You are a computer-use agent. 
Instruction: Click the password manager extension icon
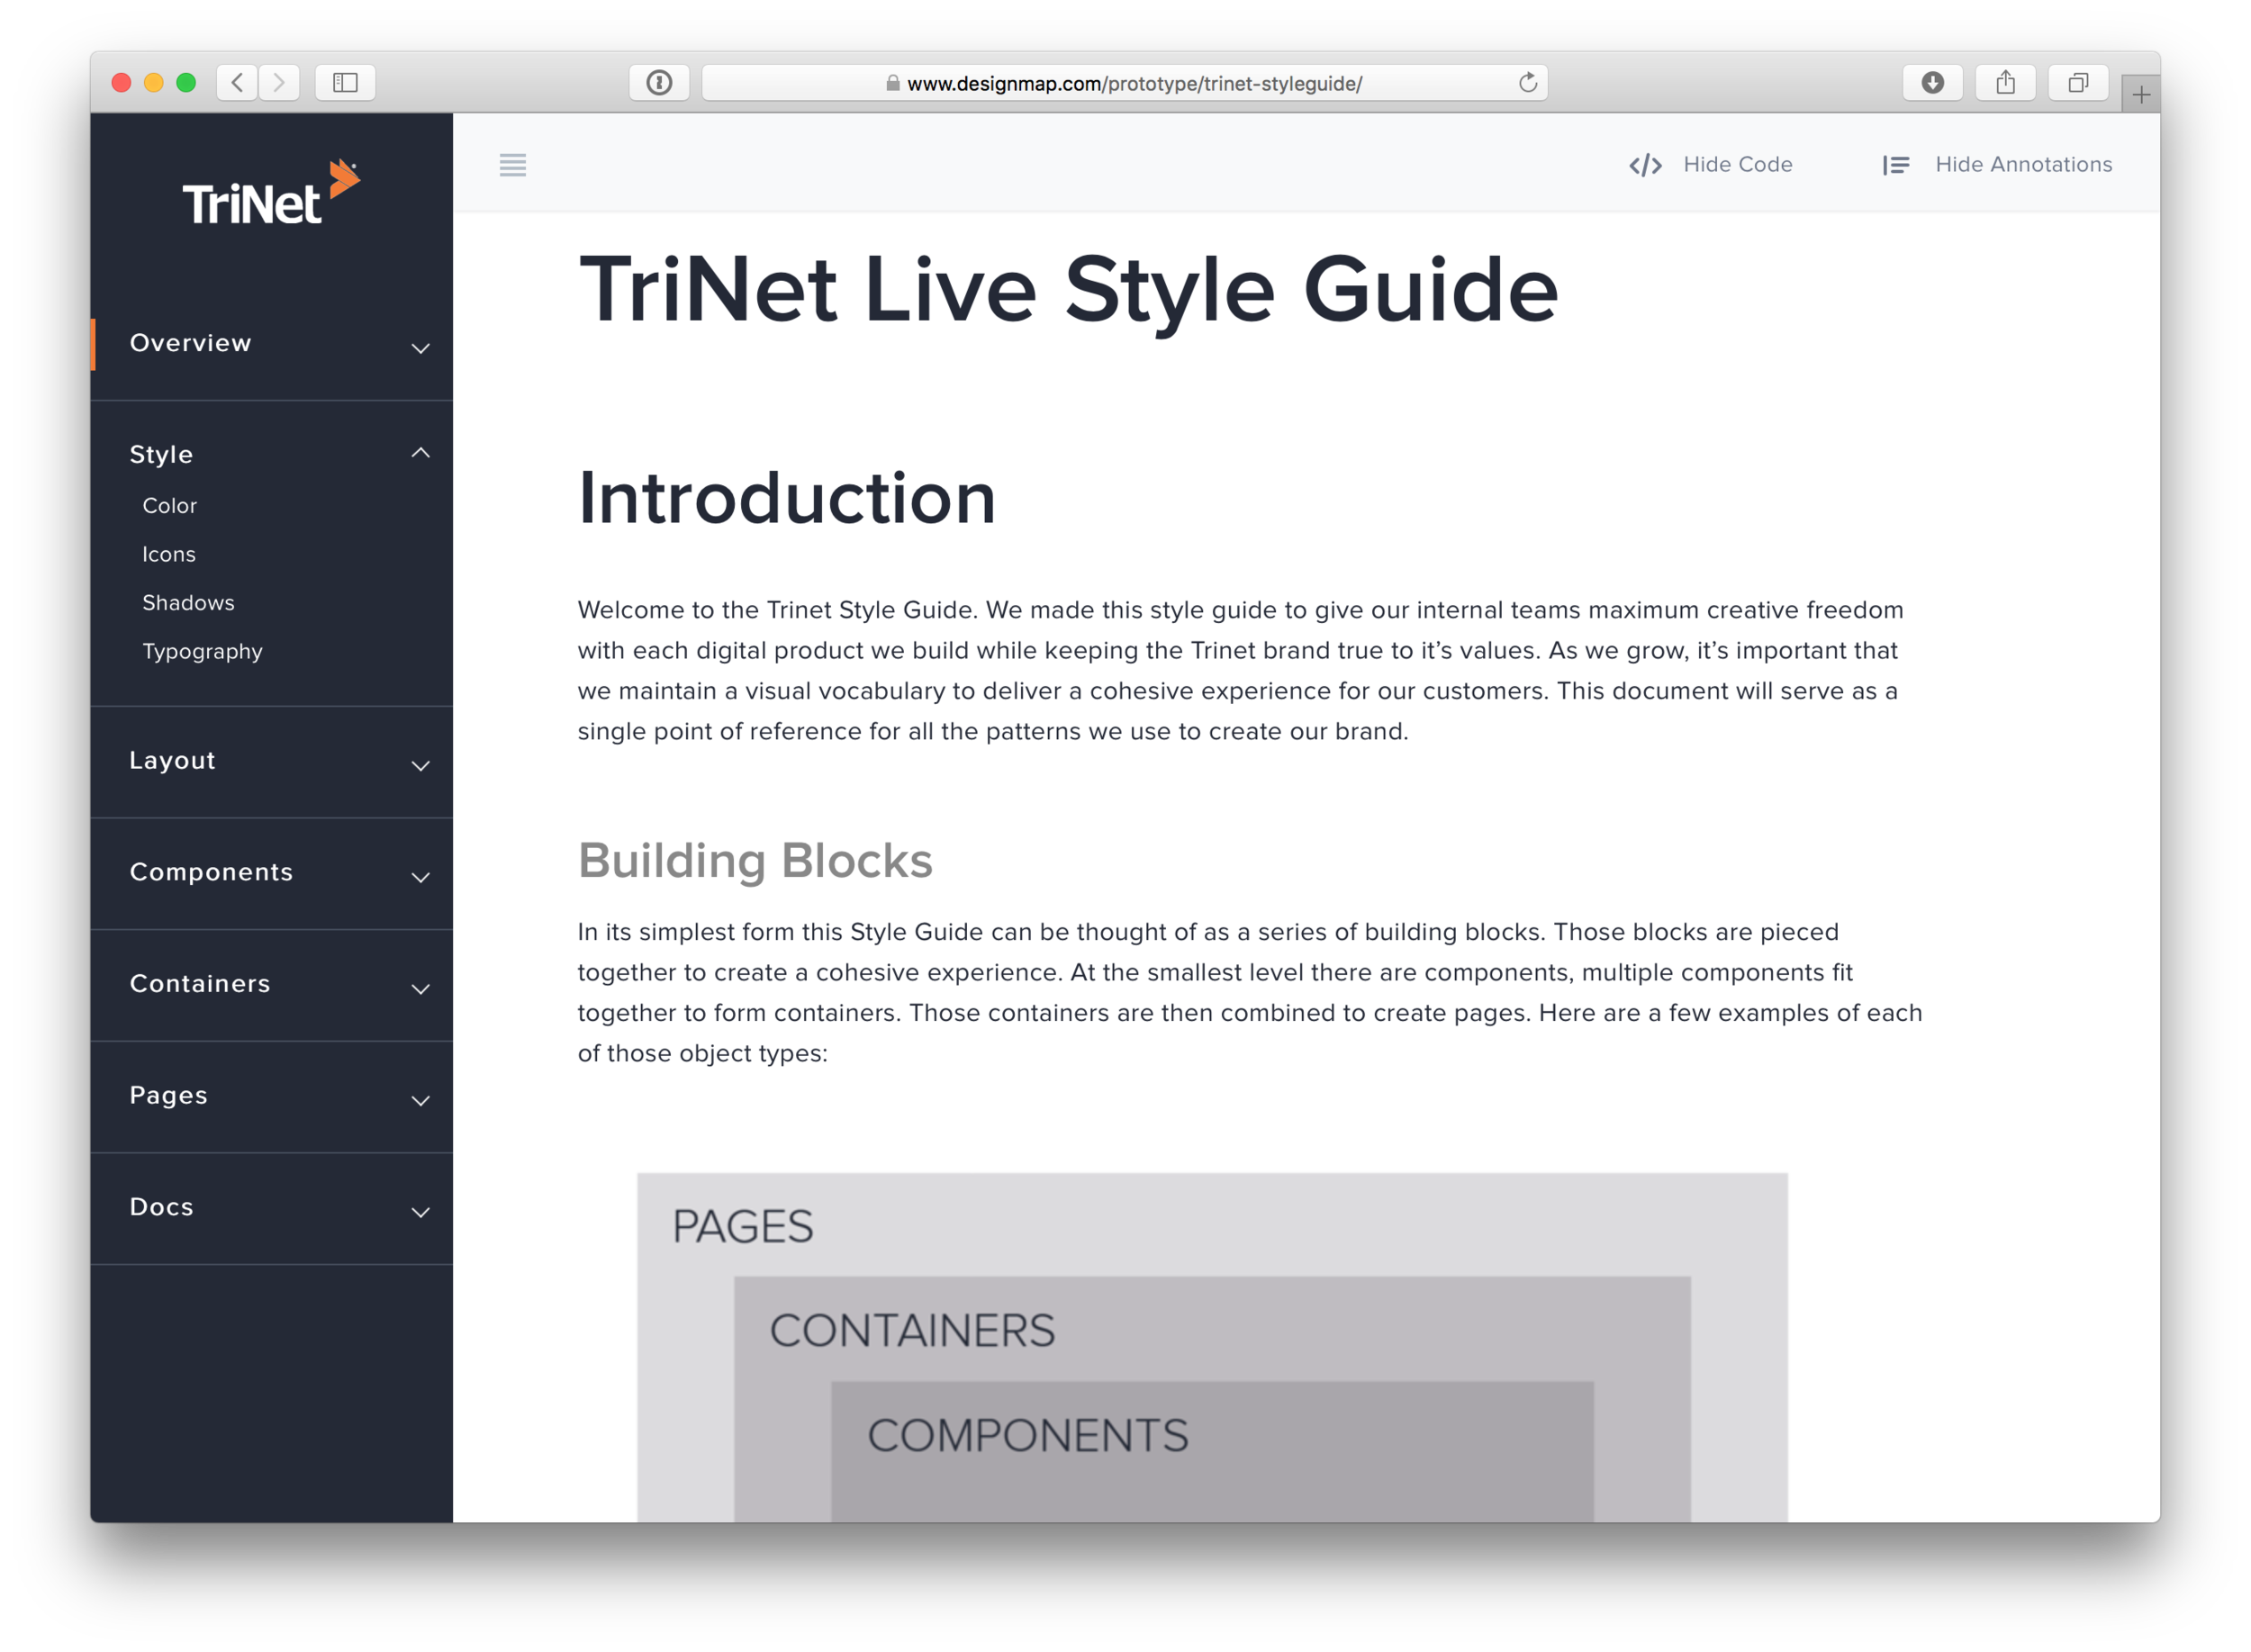tap(659, 83)
